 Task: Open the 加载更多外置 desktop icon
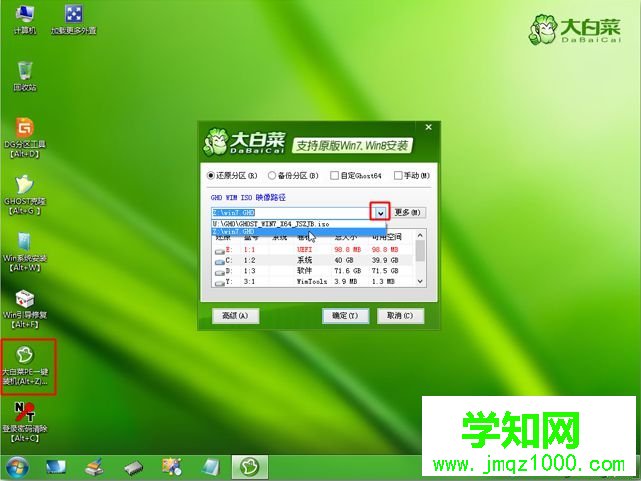(x=74, y=20)
